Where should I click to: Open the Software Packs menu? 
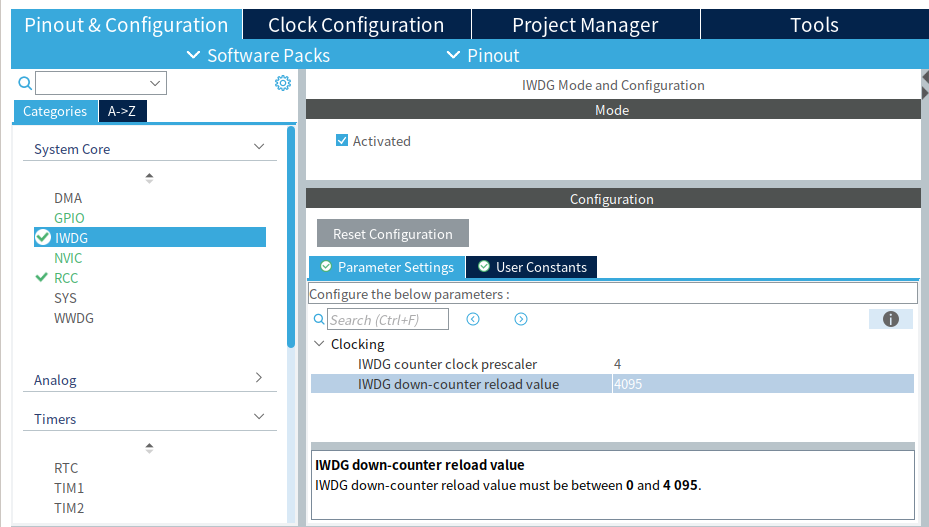(x=258, y=56)
